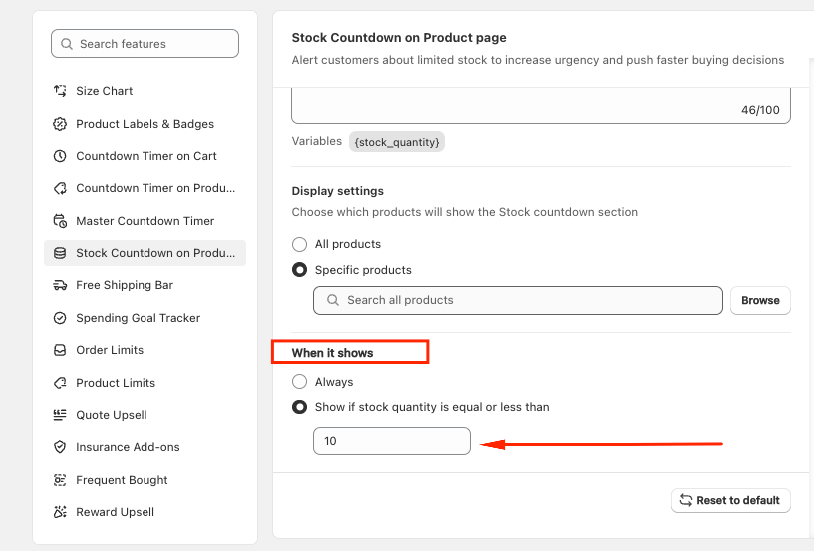Click the 'Alert customers about limited stock' description
Screen dimensions: 814x551
[x=538, y=60]
